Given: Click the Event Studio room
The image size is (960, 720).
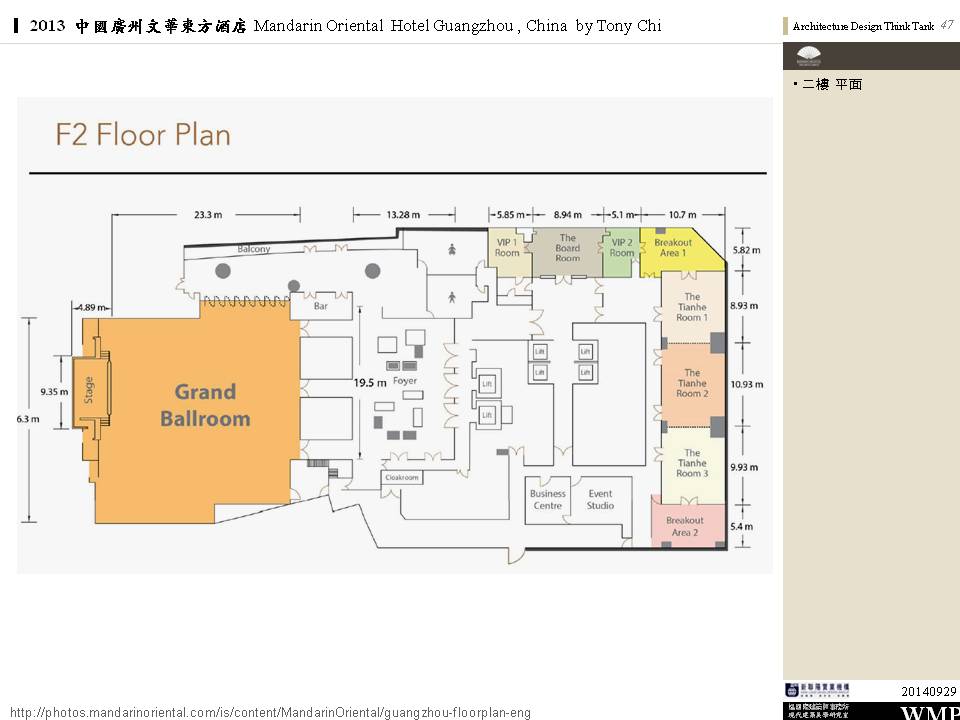Looking at the screenshot, I should coord(600,499).
